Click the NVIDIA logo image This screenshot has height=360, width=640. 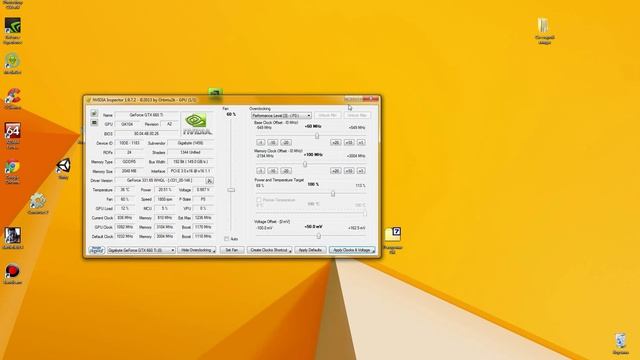pyautogui.click(x=197, y=124)
